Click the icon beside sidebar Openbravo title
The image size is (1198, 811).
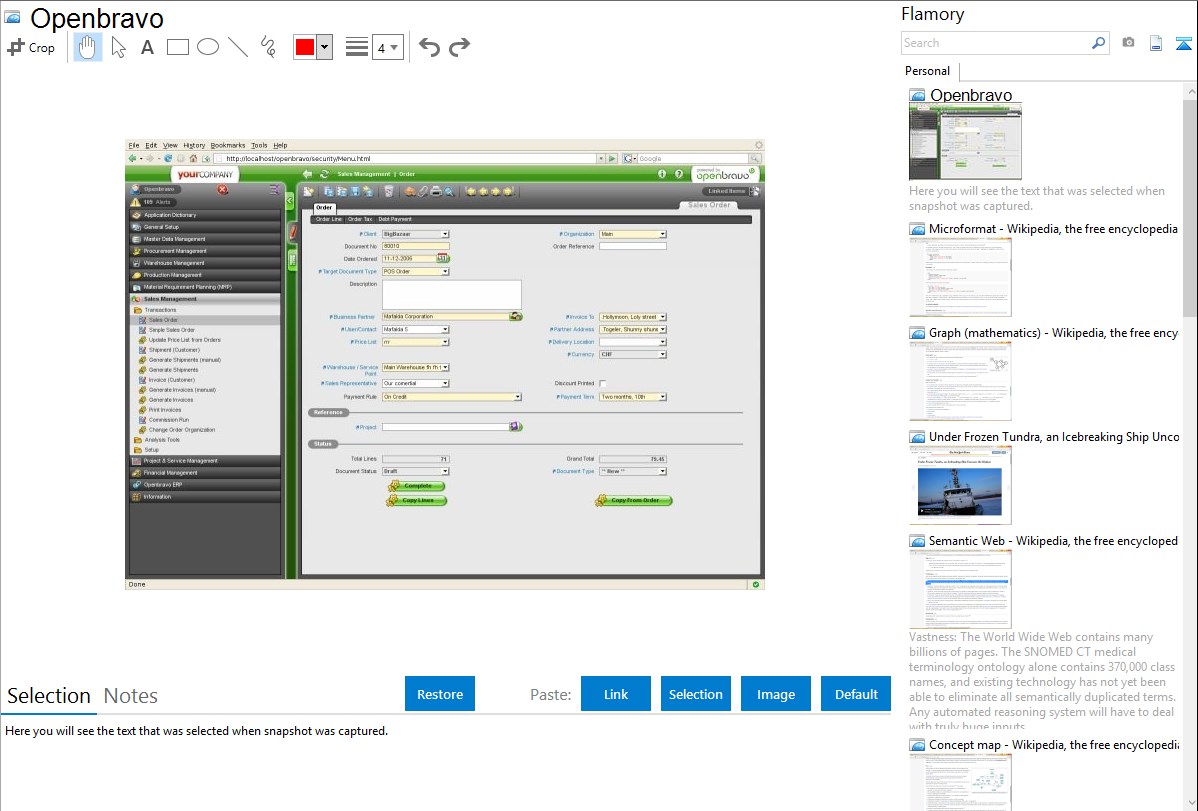click(x=917, y=96)
